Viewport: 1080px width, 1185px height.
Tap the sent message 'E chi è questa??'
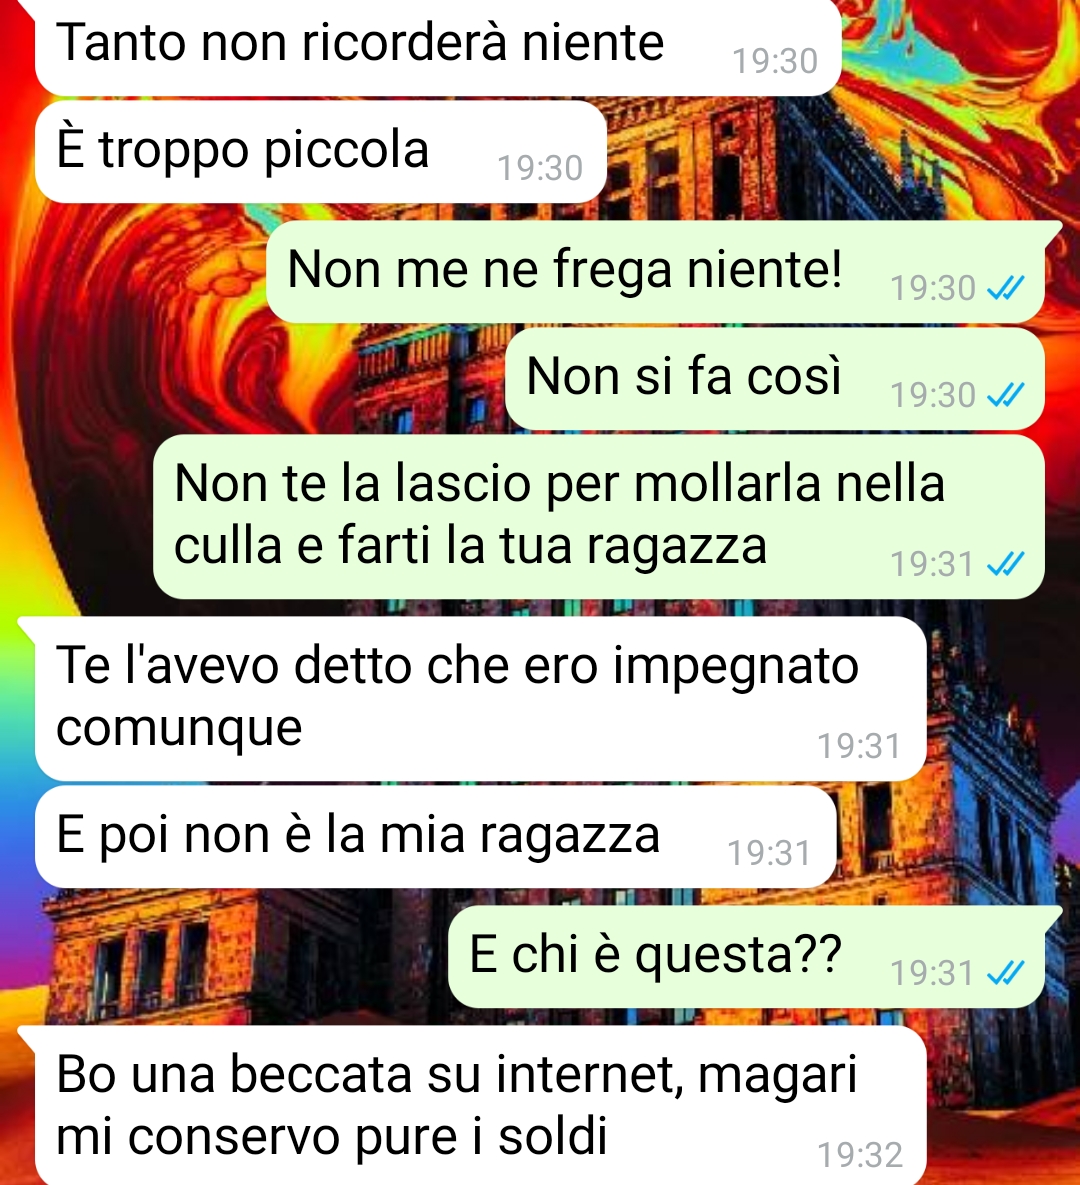748,957
